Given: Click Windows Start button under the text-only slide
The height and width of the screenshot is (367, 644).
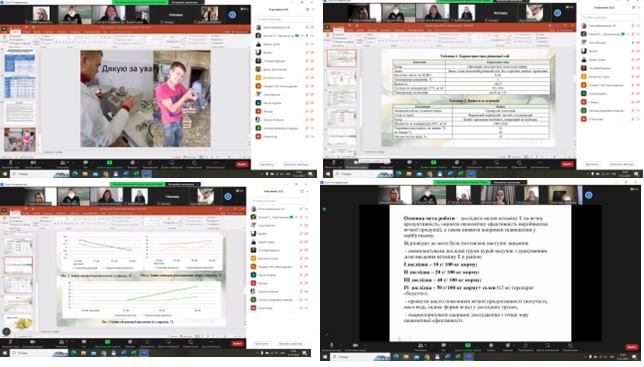Looking at the screenshot, I should click(x=325, y=357).
